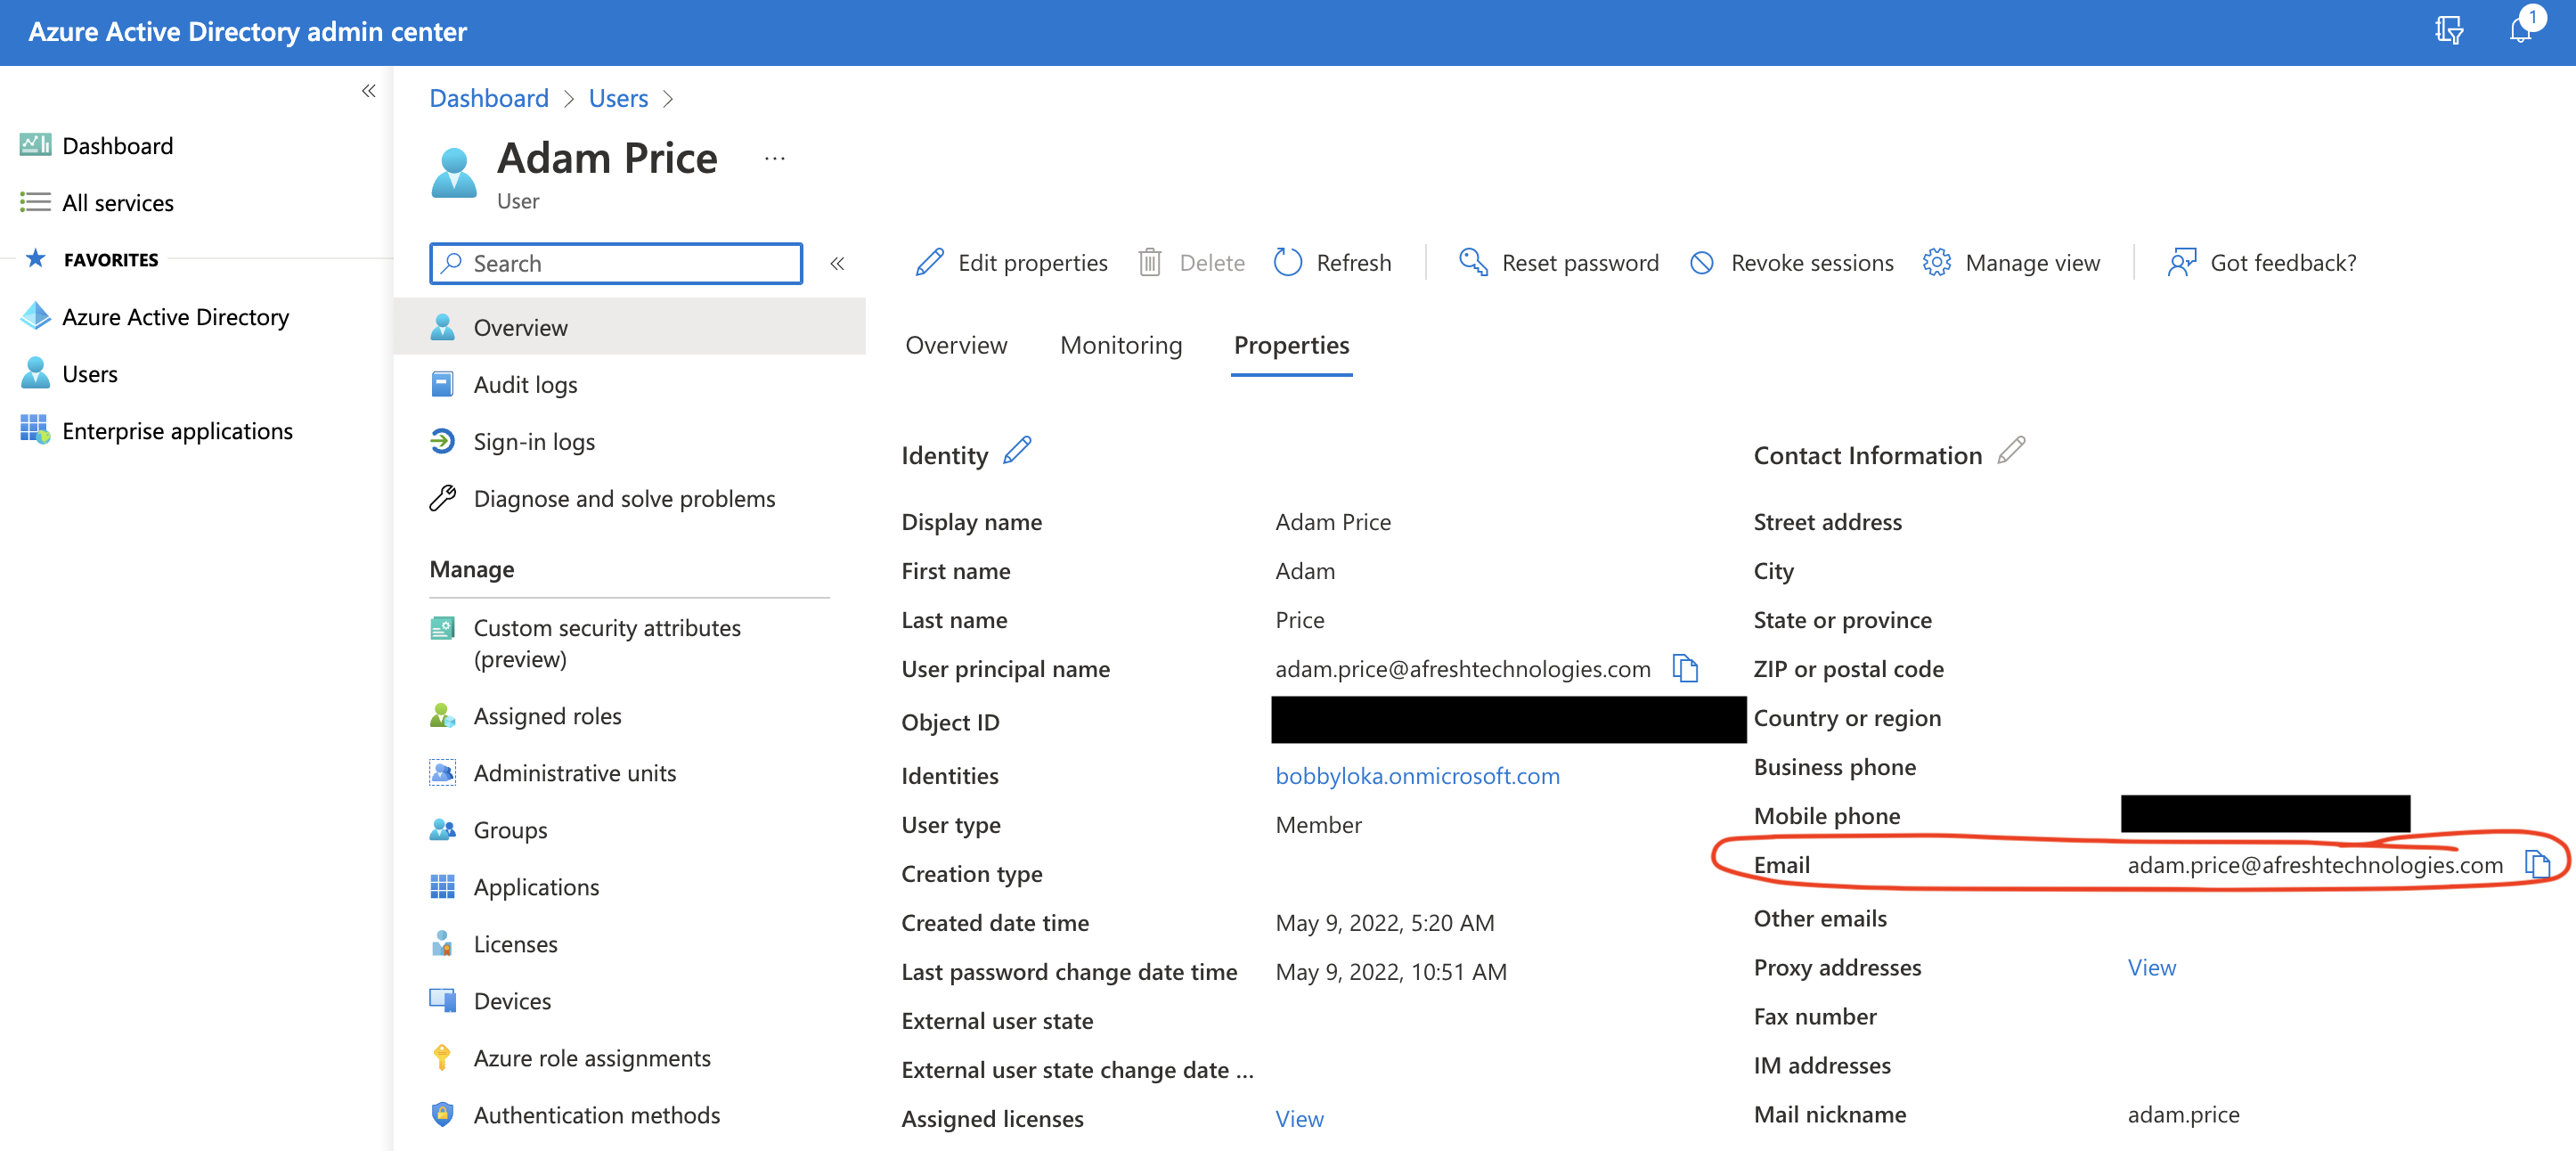Screen dimensions: 2576x1151
Task: Open Azure Active Directory from favorites
Action: coord(175,317)
